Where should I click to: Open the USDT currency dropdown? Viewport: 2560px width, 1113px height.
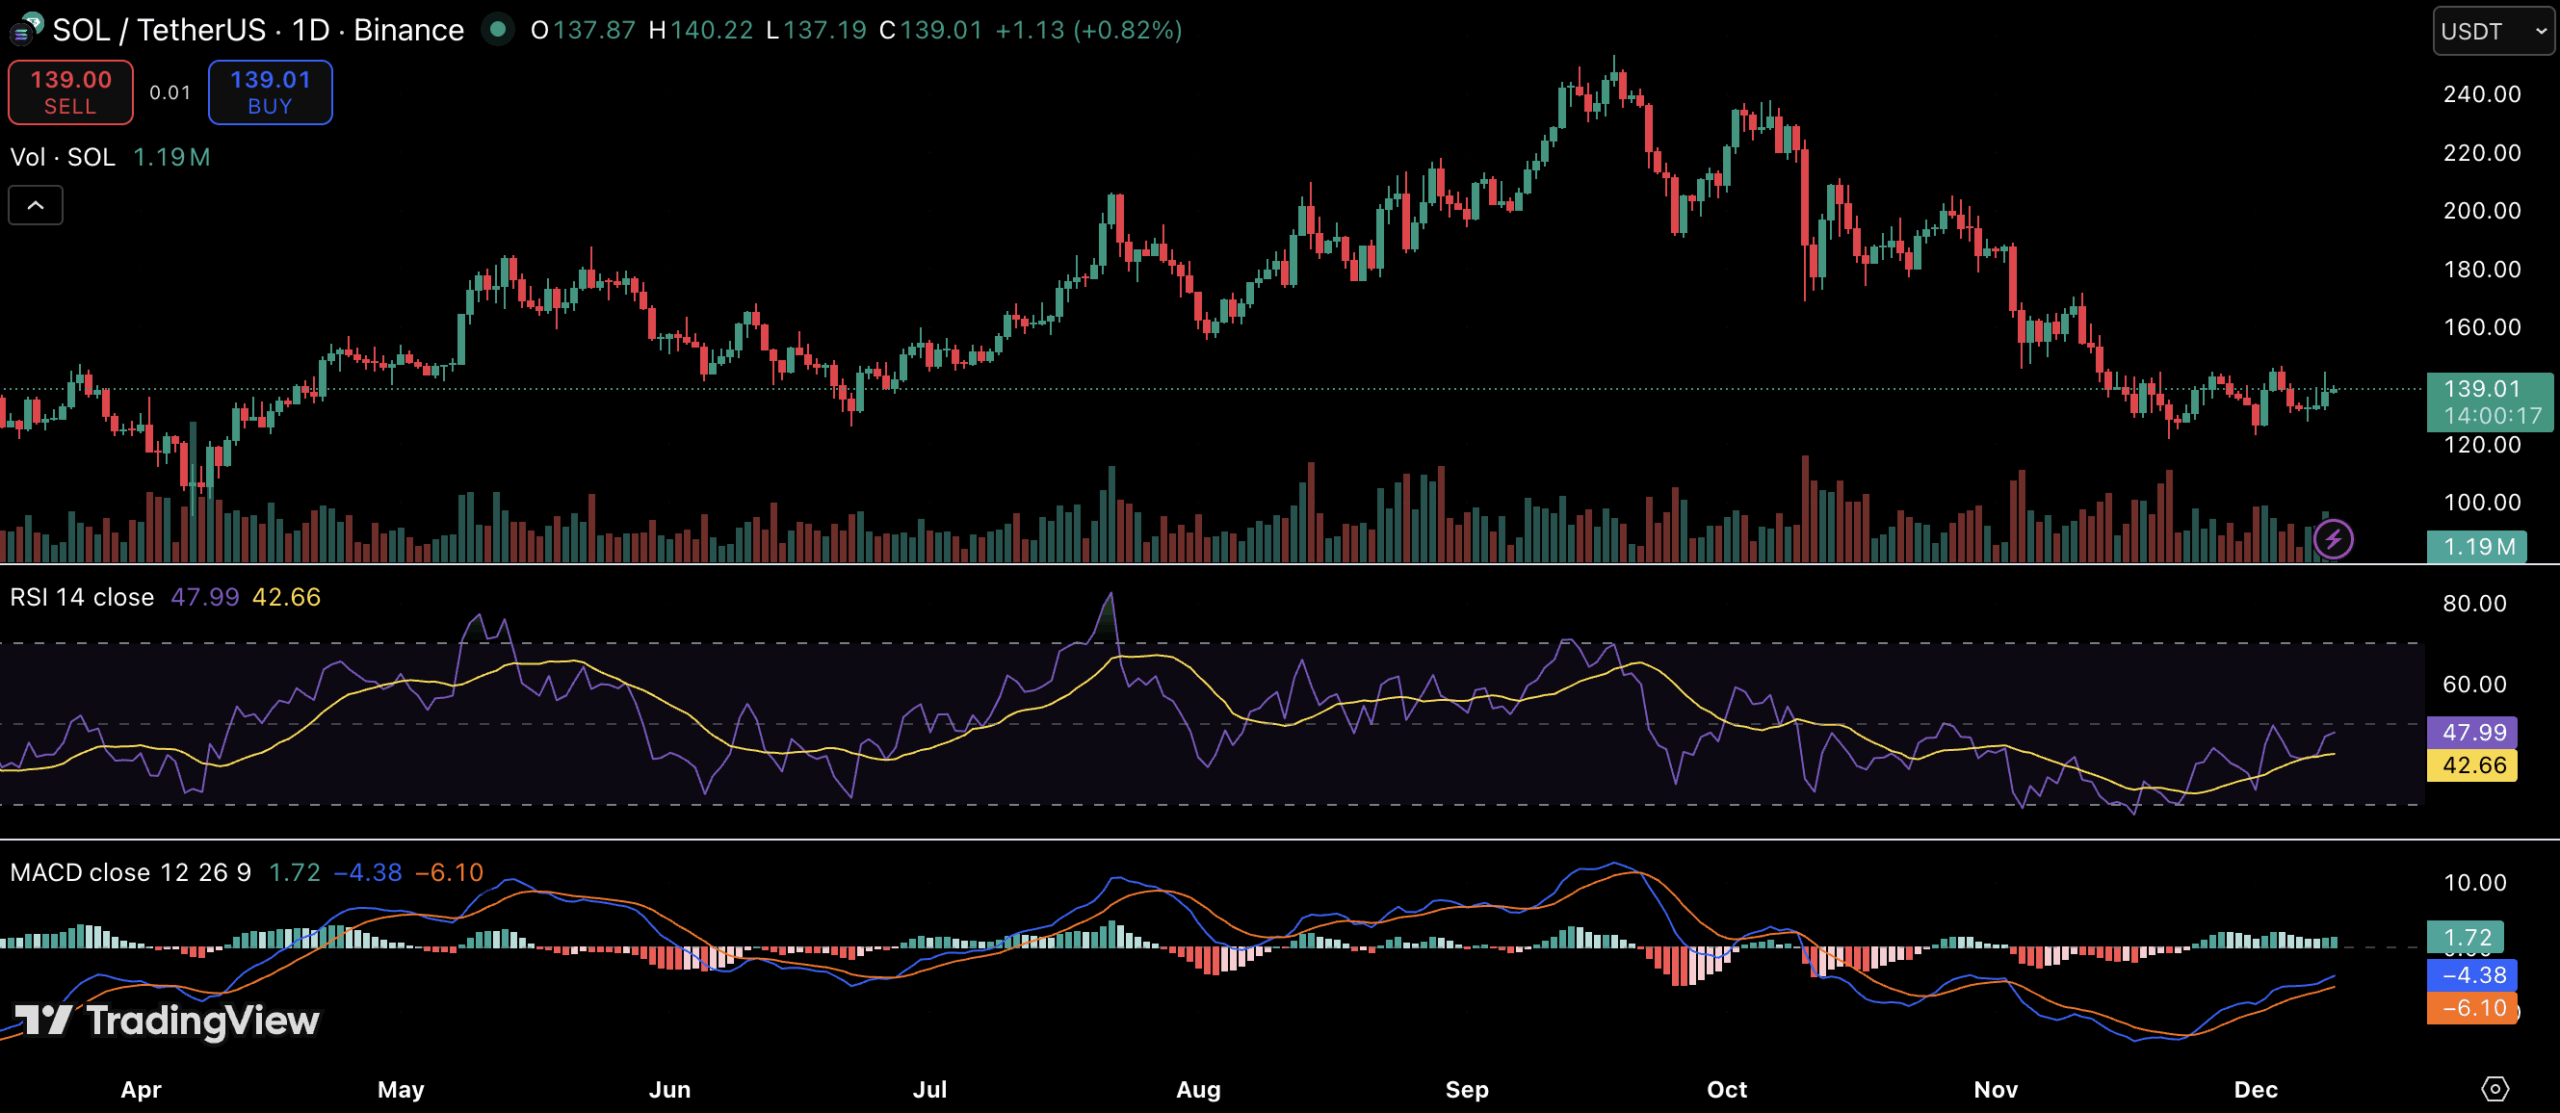coord(2493,31)
